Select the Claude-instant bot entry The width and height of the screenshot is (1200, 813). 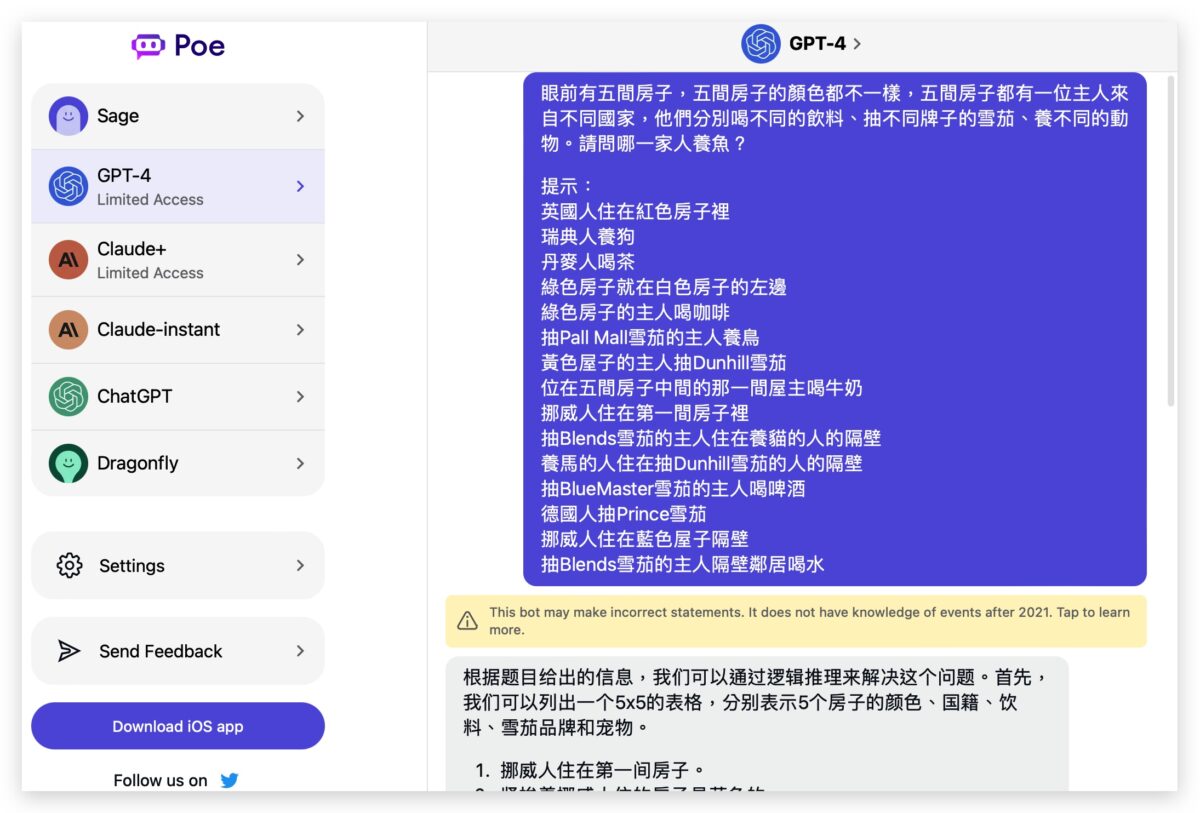tap(178, 330)
